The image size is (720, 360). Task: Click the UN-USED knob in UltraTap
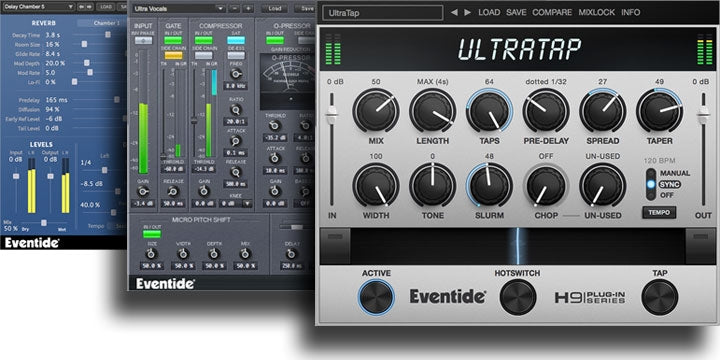tap(602, 185)
